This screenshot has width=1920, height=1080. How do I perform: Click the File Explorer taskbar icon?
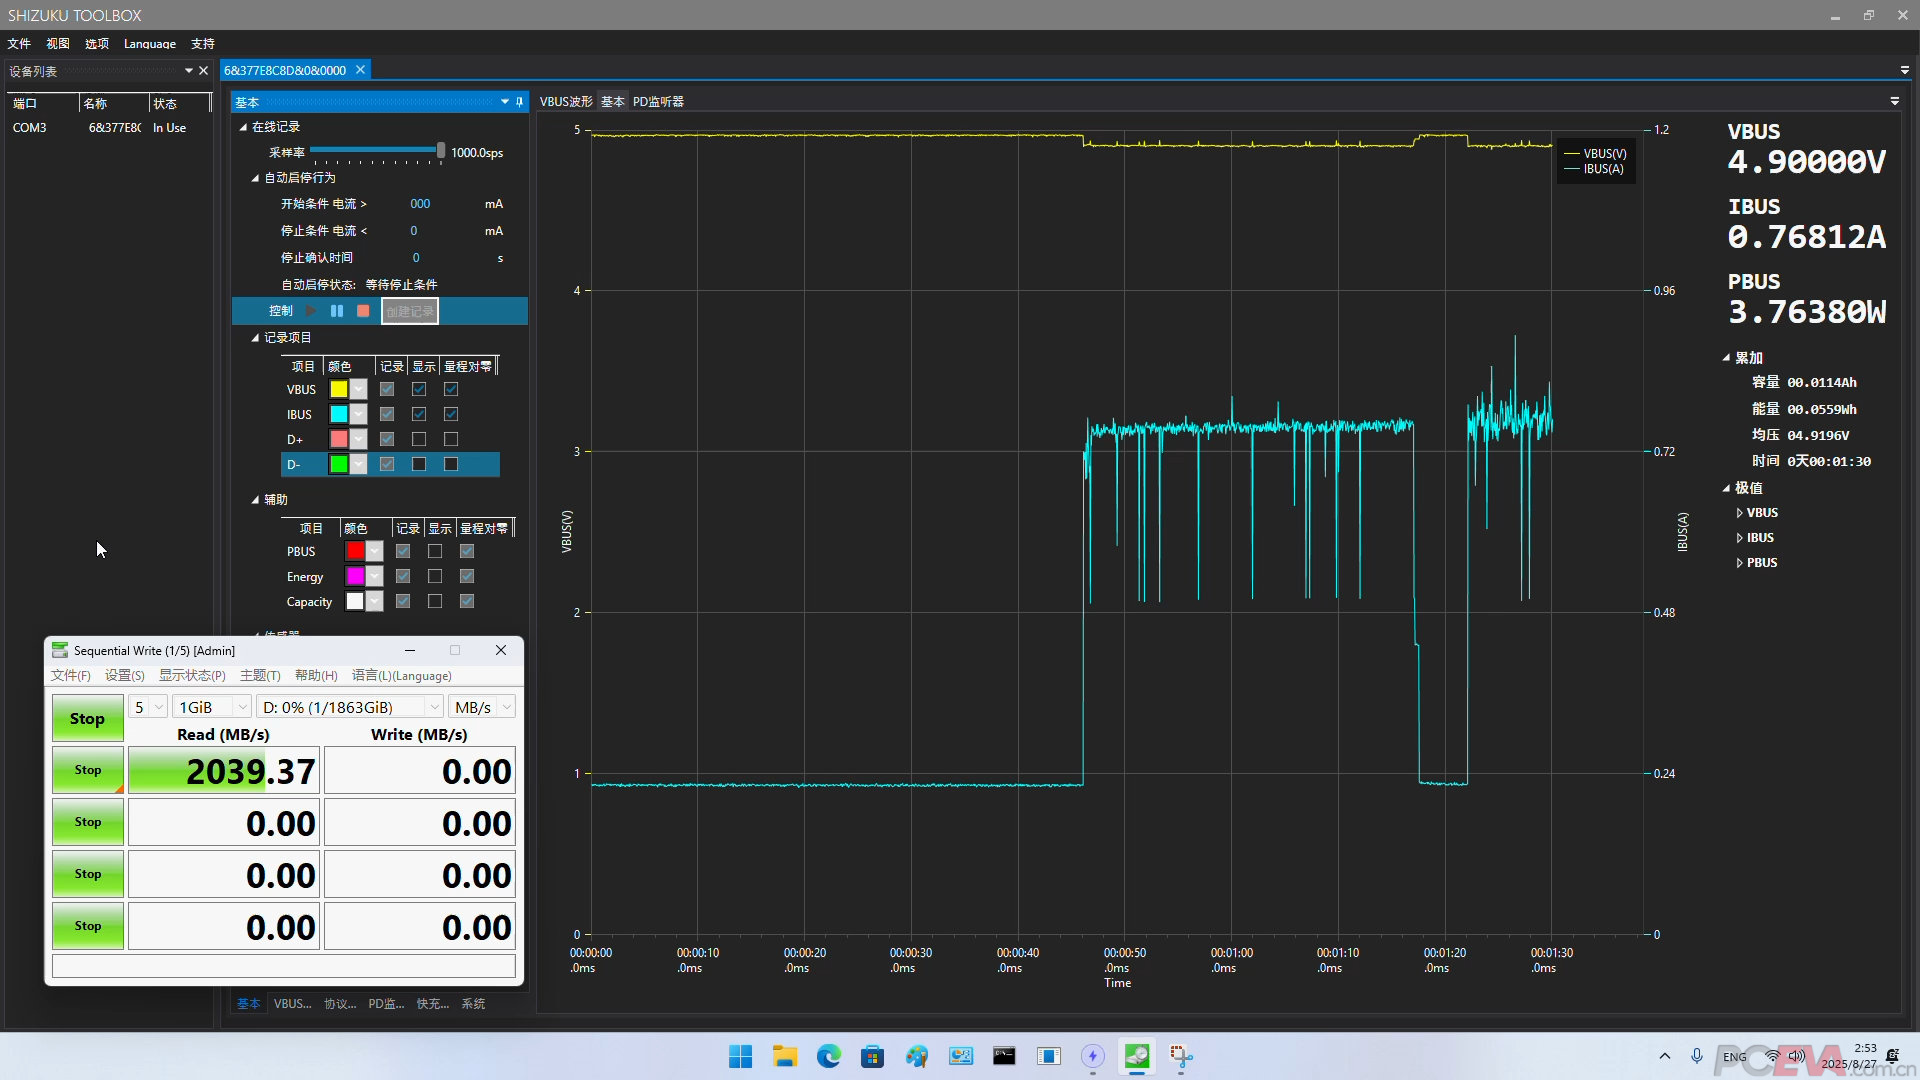click(x=784, y=1056)
